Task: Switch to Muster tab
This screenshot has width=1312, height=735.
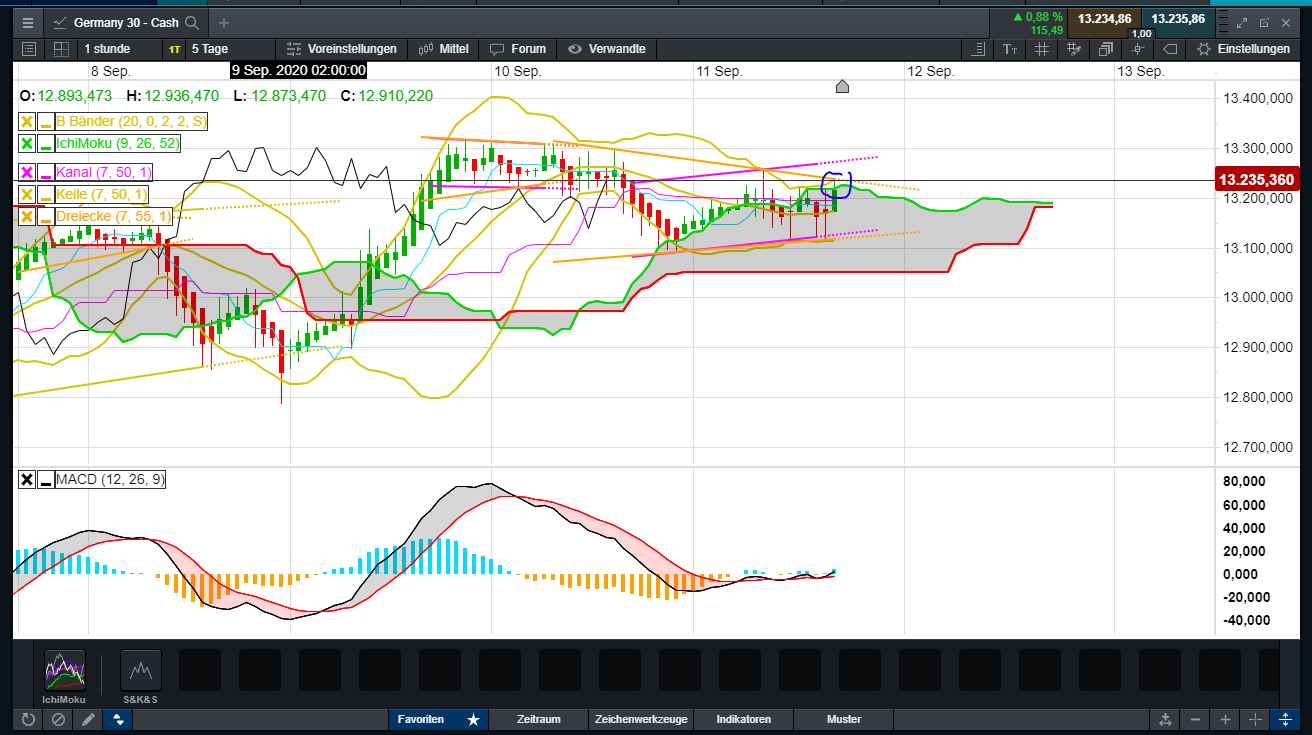Action: coord(844,719)
